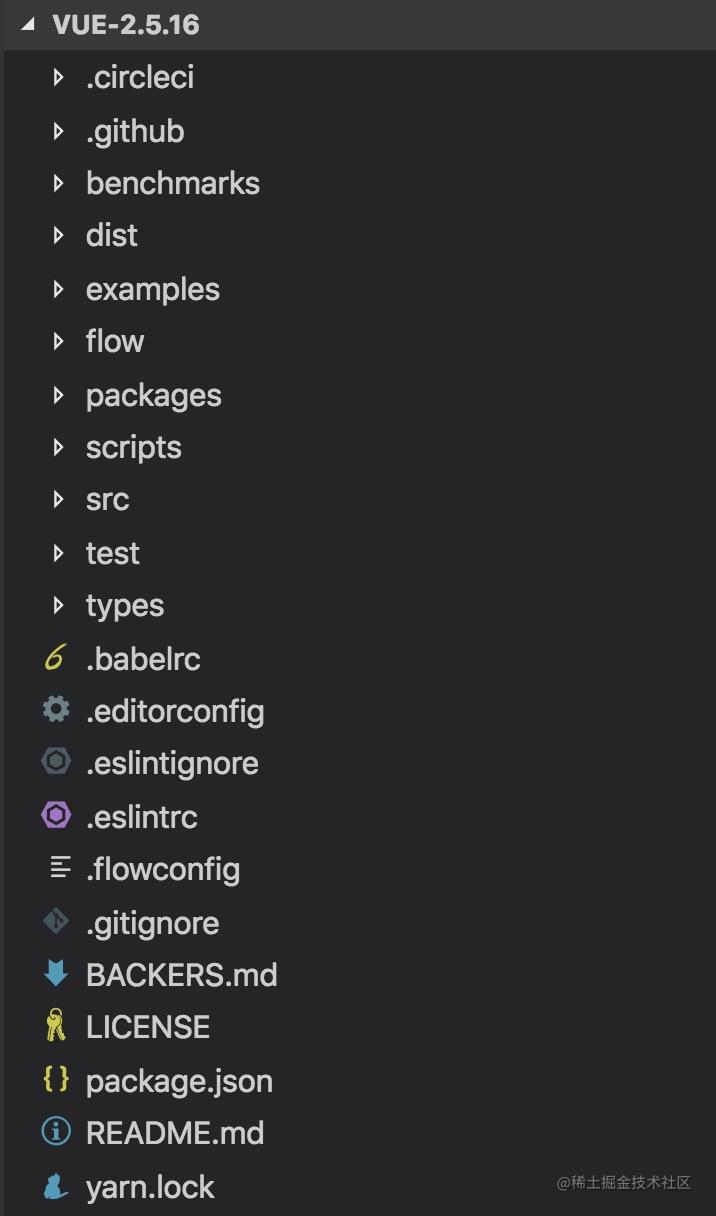Image resolution: width=716 pixels, height=1216 pixels.
Task: Click the yarn cat icon for yarn.lock
Action: pyautogui.click(x=55, y=1186)
